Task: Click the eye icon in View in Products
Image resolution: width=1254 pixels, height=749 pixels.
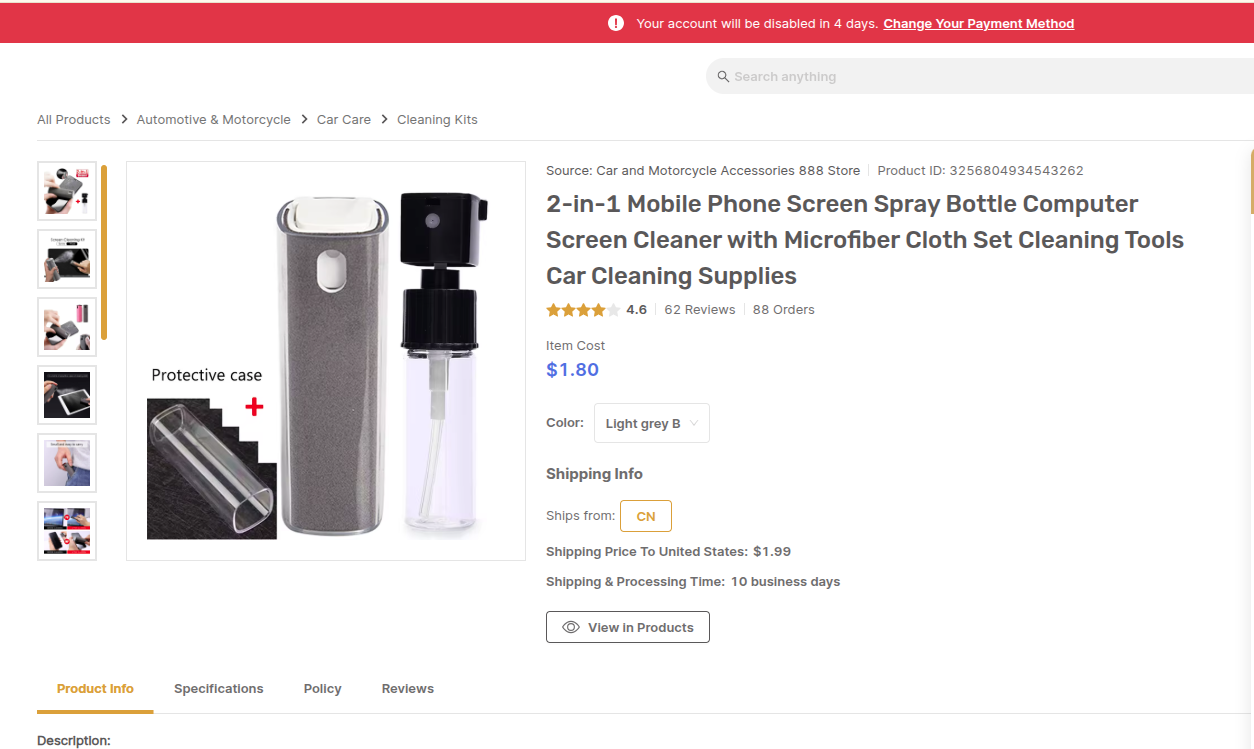Action: click(571, 627)
